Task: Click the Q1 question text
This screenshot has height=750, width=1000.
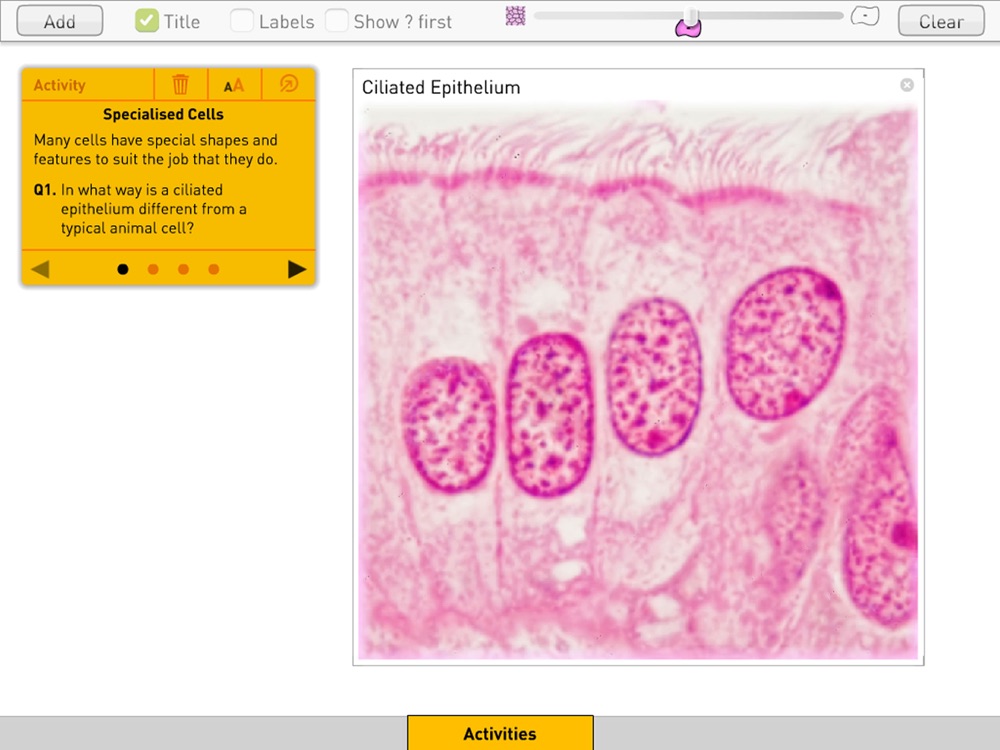Action: tap(153, 209)
